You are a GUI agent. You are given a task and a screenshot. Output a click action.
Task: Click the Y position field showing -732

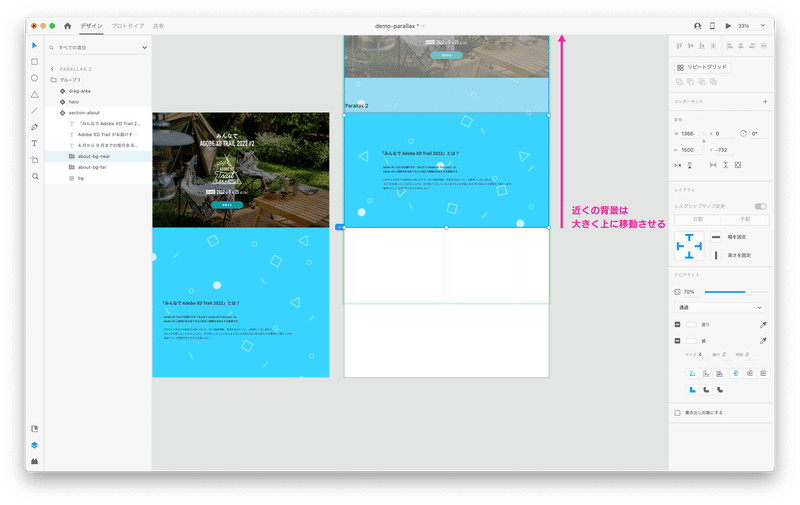[x=726, y=150]
